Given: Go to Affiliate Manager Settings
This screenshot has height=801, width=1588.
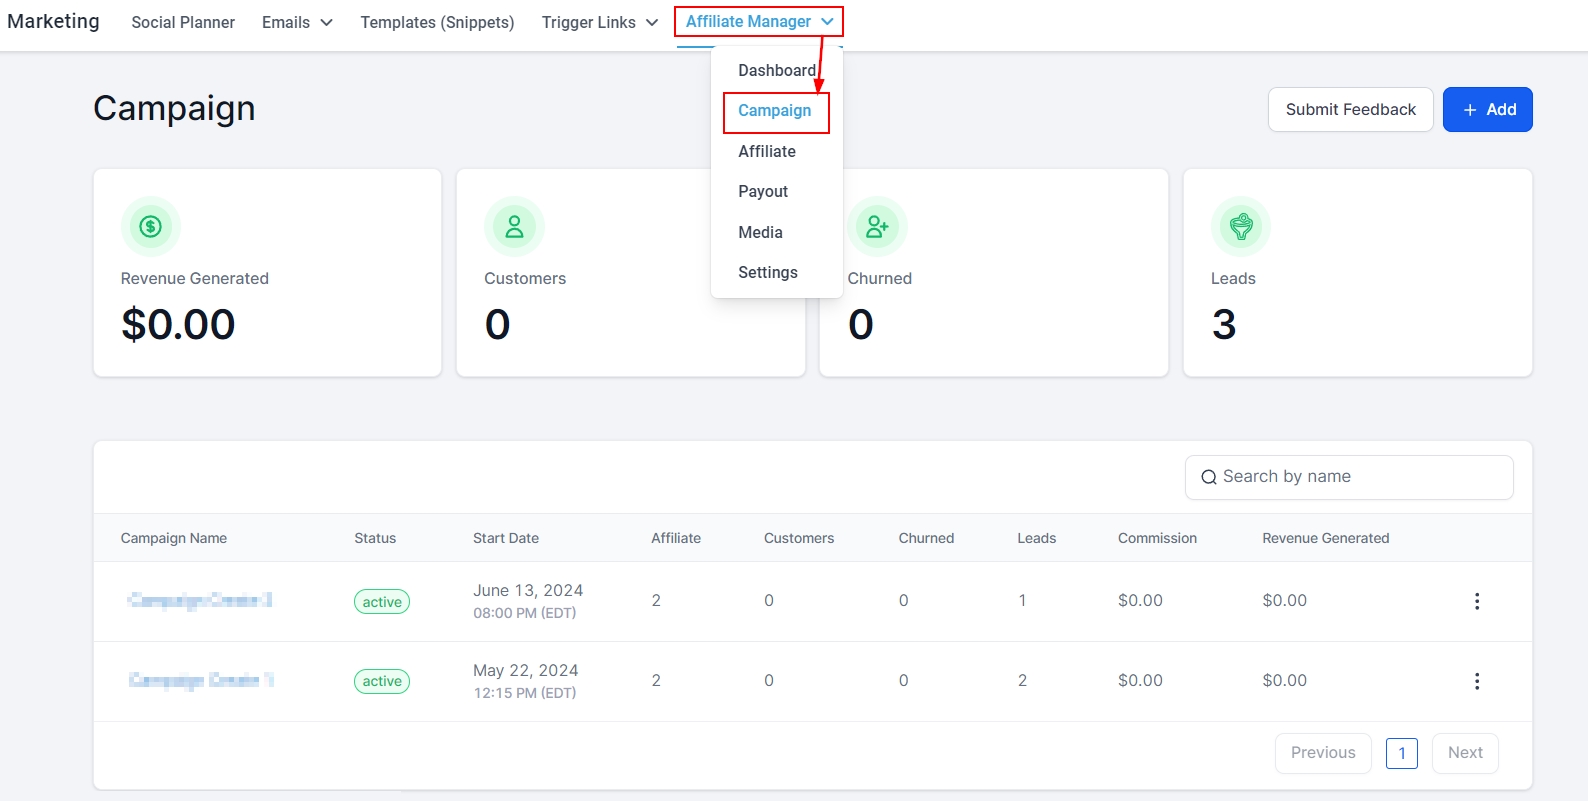Looking at the screenshot, I should coord(768,272).
